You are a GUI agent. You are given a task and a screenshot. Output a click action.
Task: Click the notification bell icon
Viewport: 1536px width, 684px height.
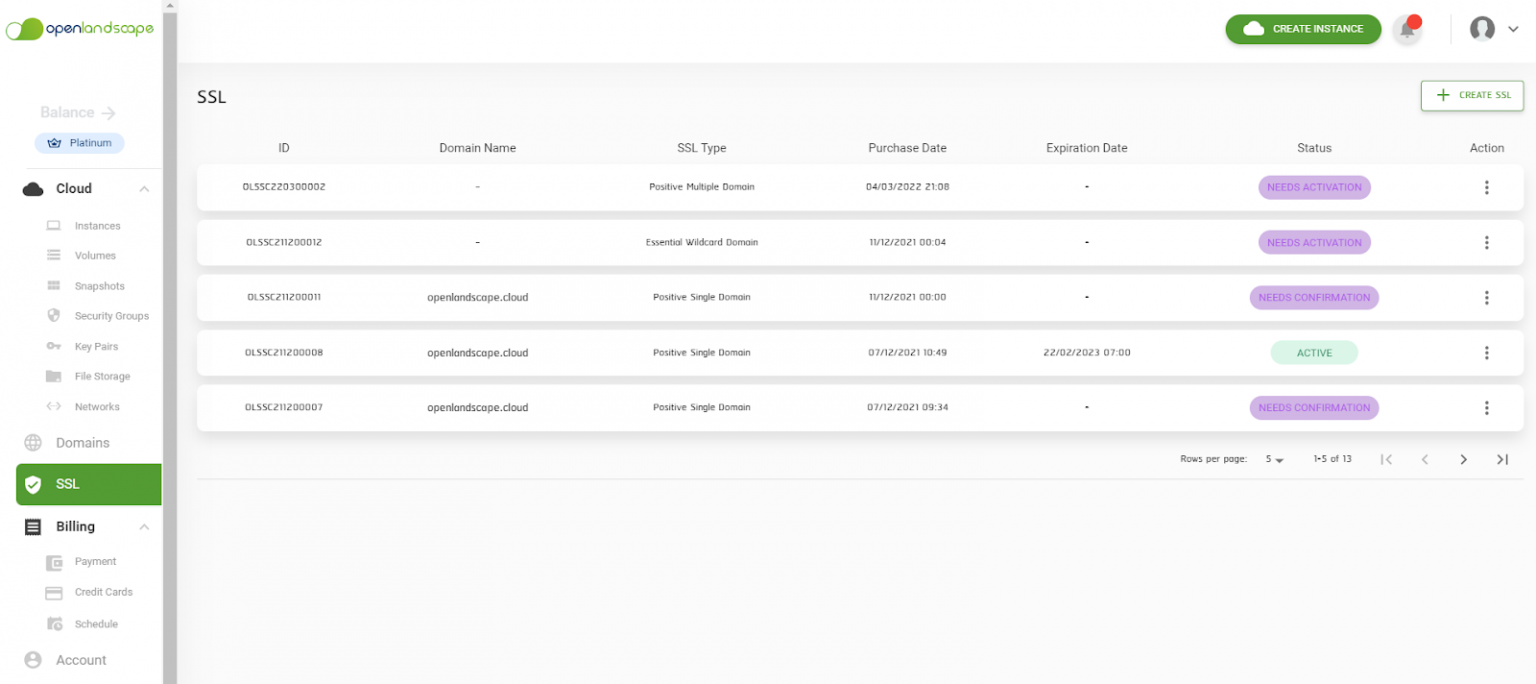tap(1407, 29)
